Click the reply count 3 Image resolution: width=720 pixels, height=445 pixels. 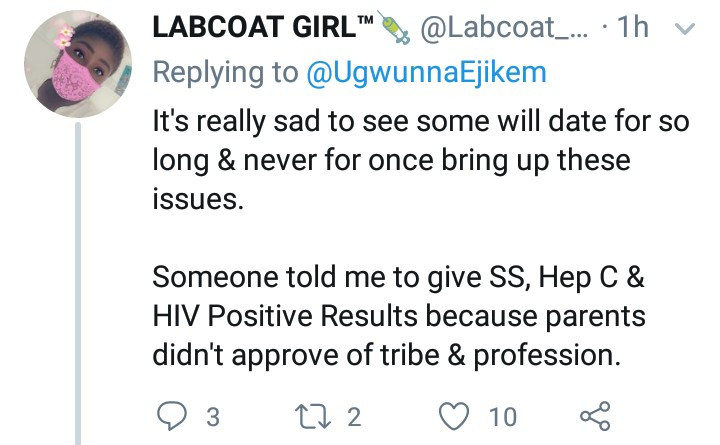click(211, 414)
